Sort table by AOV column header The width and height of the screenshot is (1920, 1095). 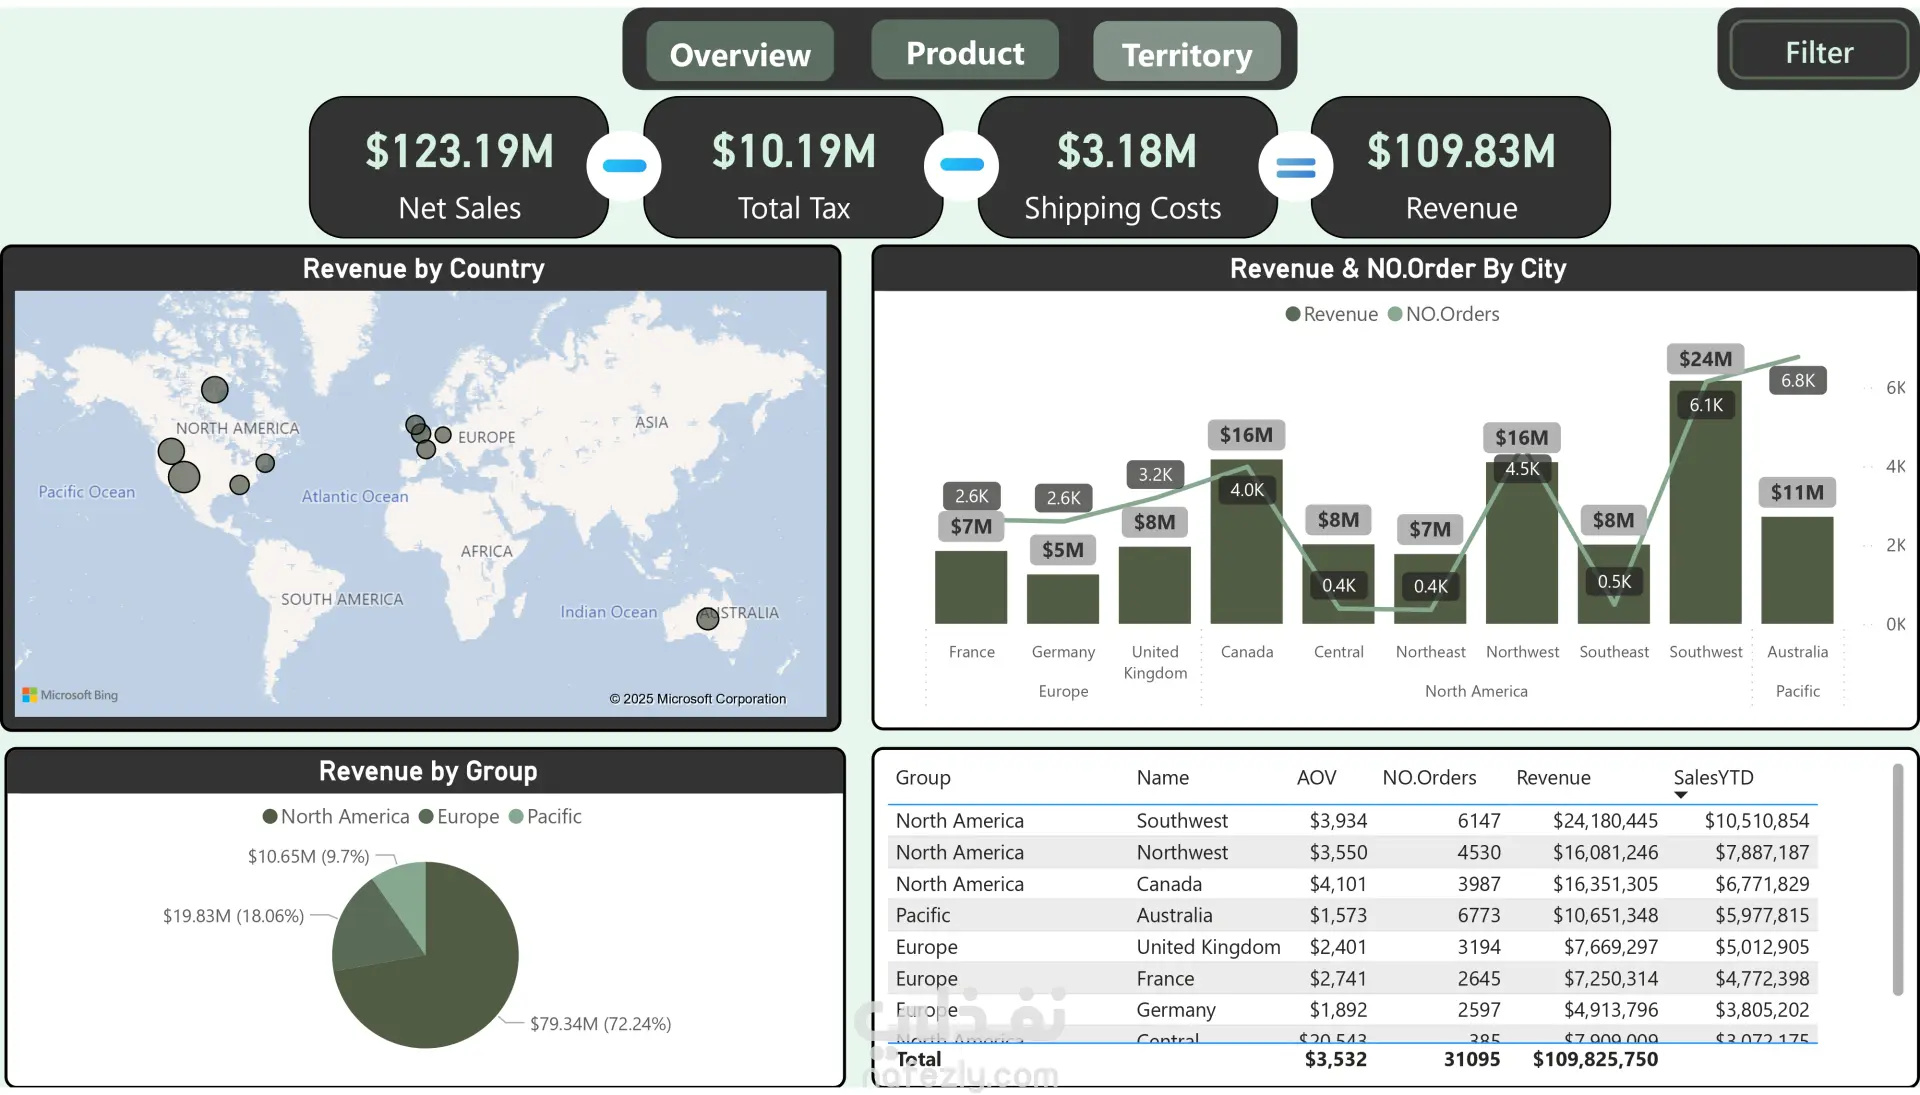[x=1316, y=778]
